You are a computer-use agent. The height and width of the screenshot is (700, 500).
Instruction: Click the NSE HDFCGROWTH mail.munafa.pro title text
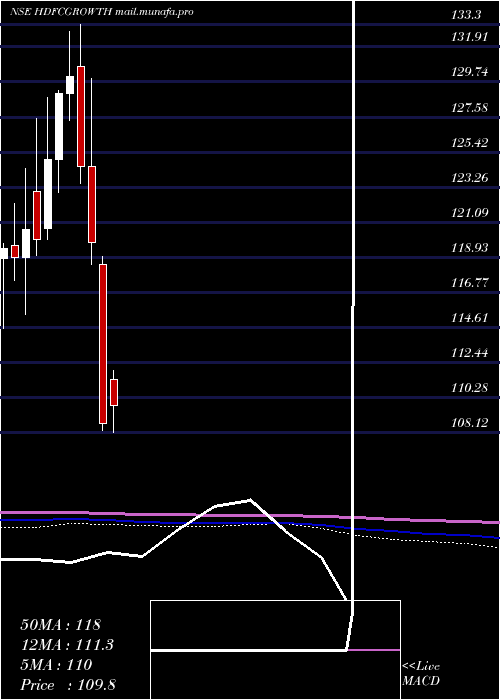102,12
